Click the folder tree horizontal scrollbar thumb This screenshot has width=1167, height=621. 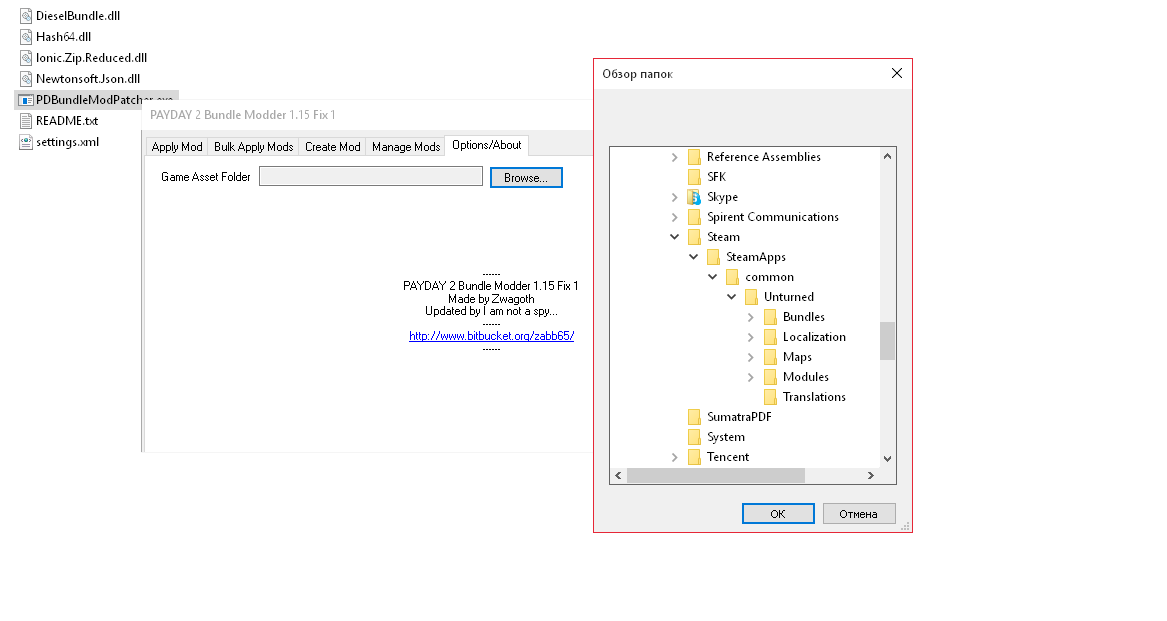716,475
